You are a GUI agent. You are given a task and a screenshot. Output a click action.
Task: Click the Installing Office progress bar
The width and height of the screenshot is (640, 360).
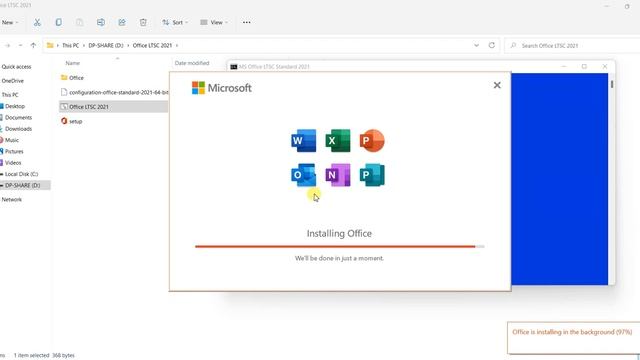[340, 247]
